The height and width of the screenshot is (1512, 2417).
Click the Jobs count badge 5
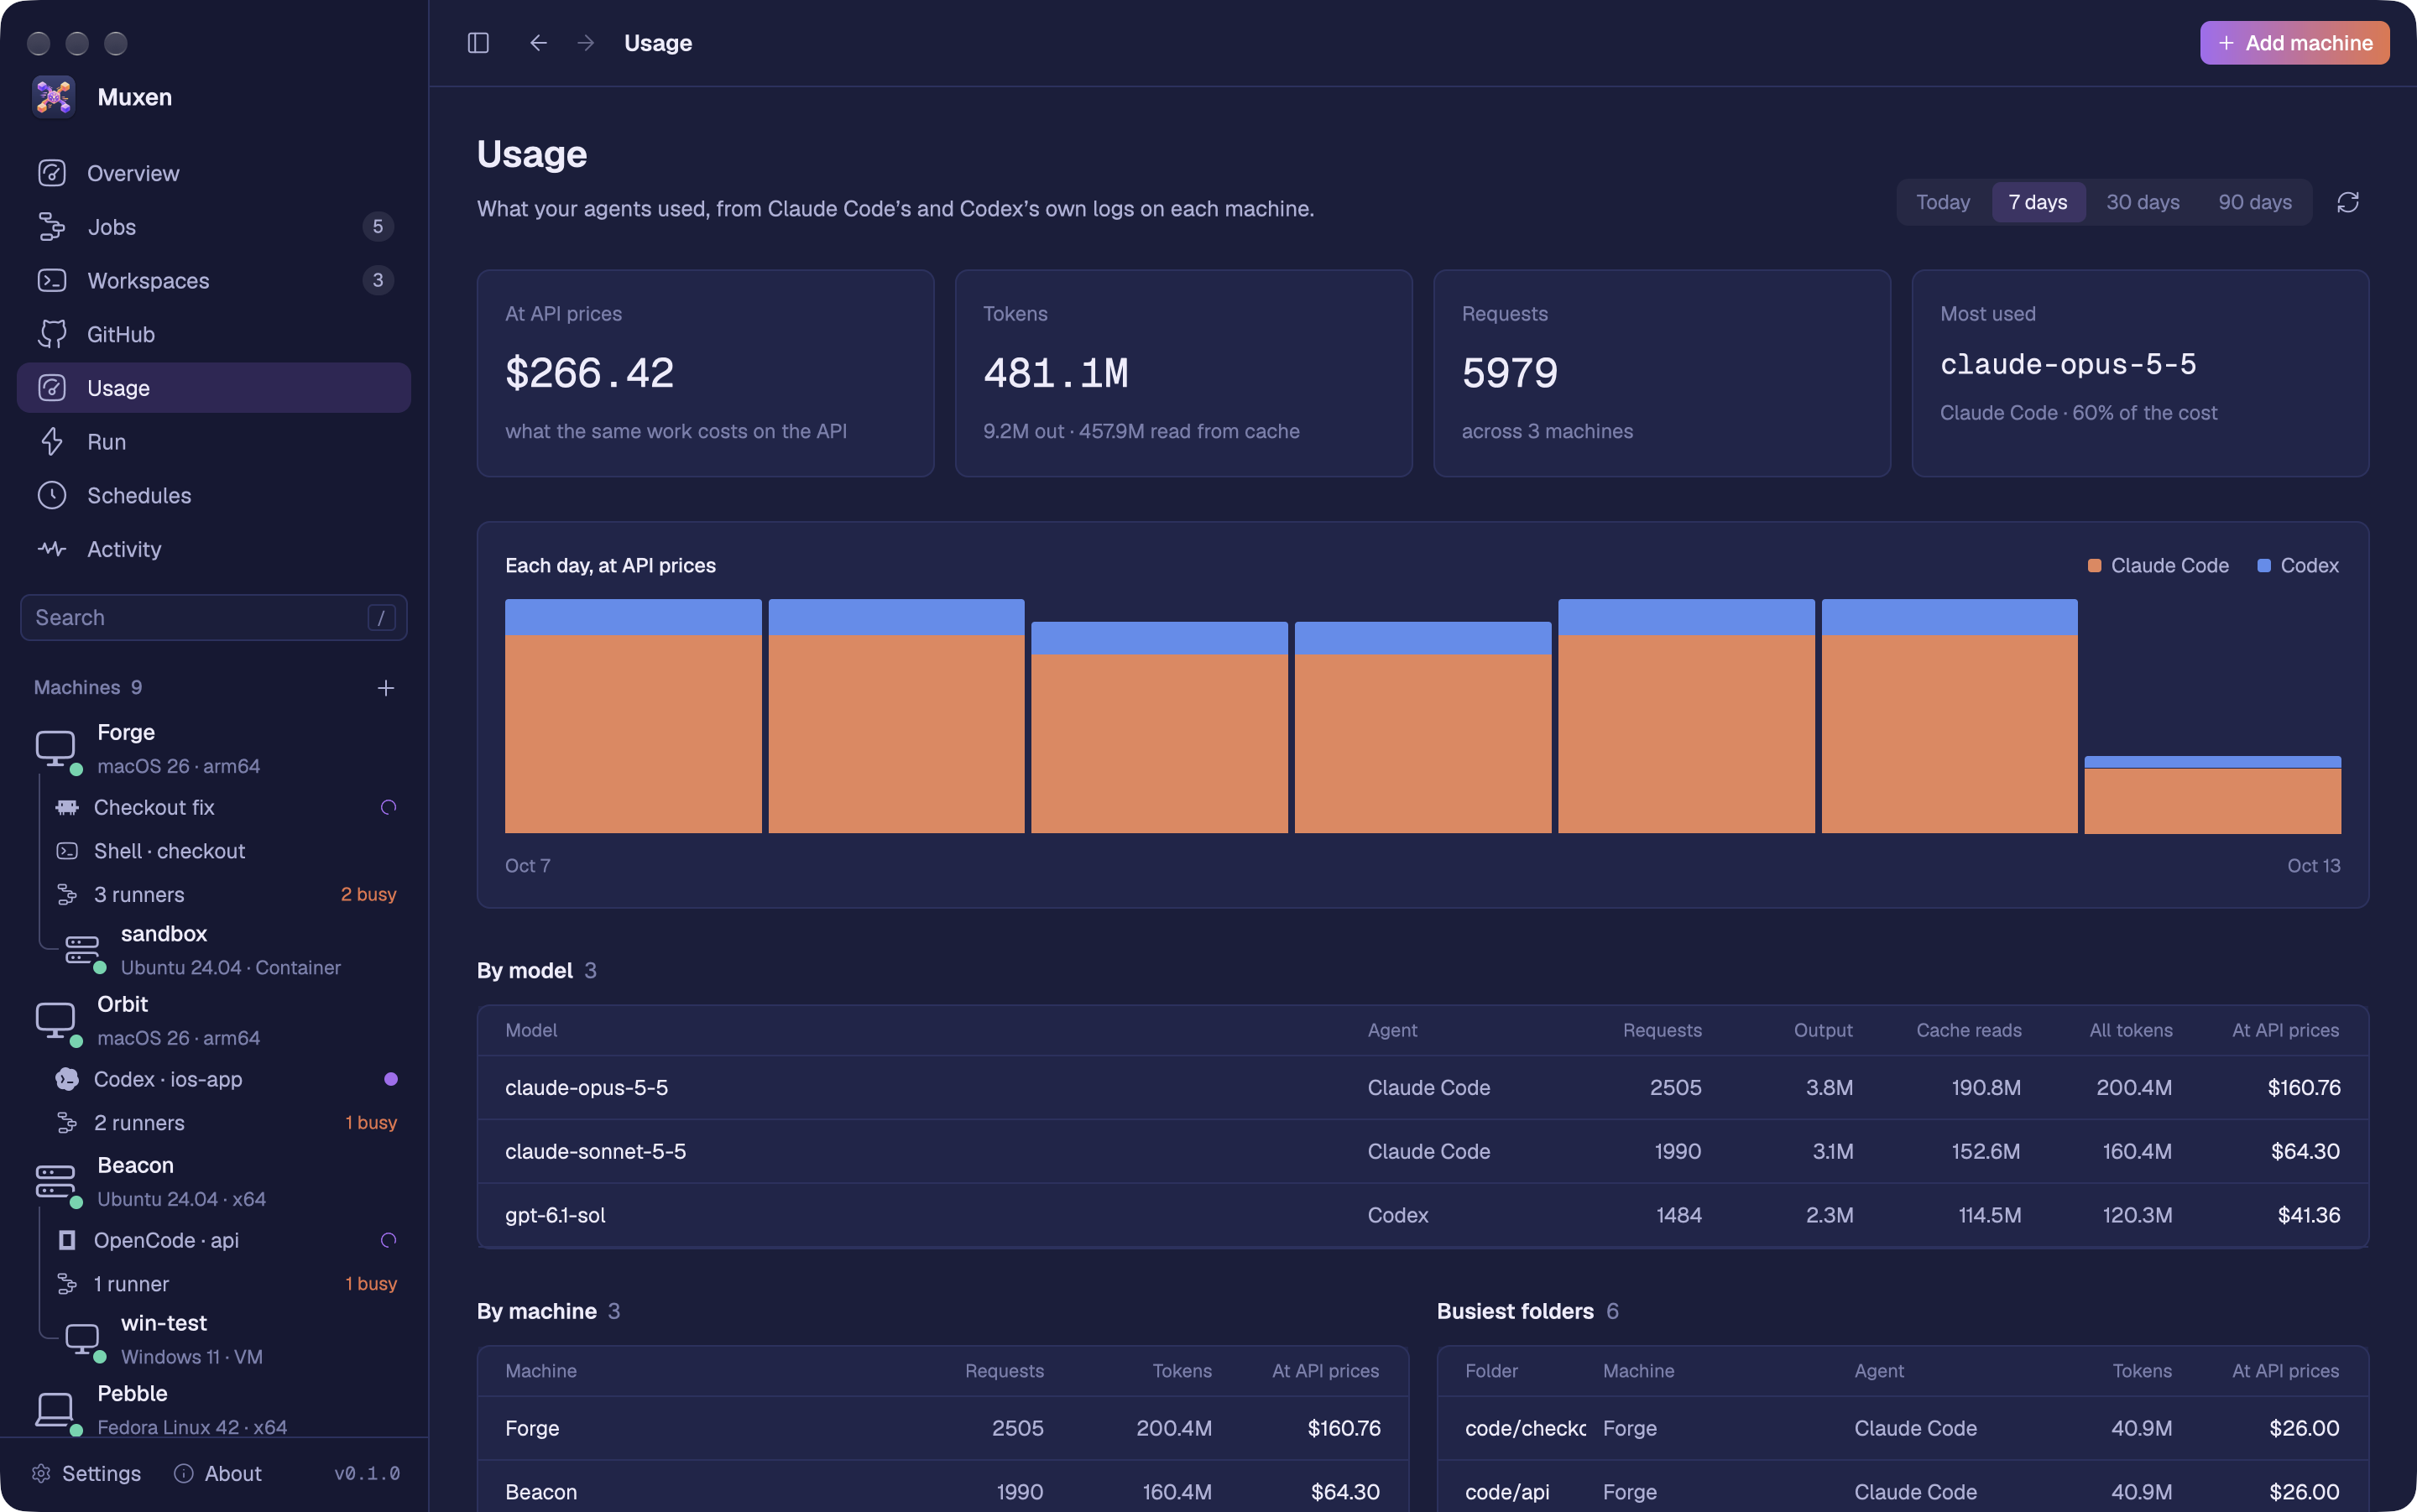[378, 227]
